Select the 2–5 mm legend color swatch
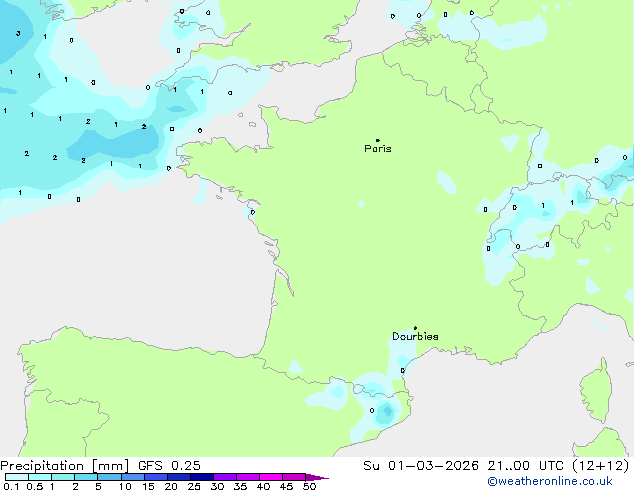 pyautogui.click(x=86, y=477)
